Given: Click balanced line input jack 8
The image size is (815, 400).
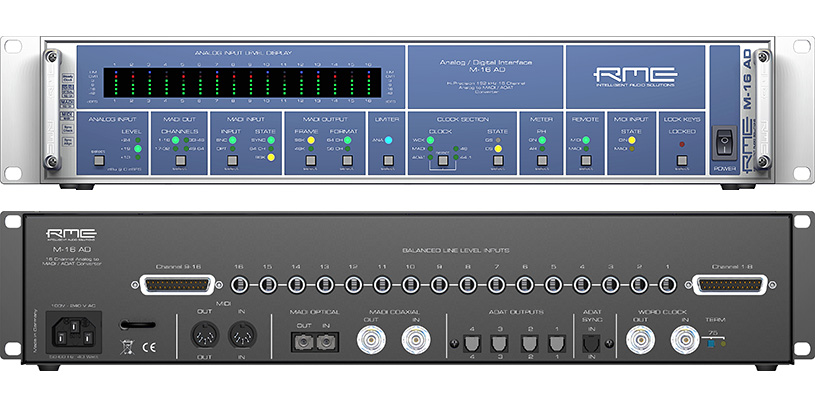Looking at the screenshot, I should (467, 285).
